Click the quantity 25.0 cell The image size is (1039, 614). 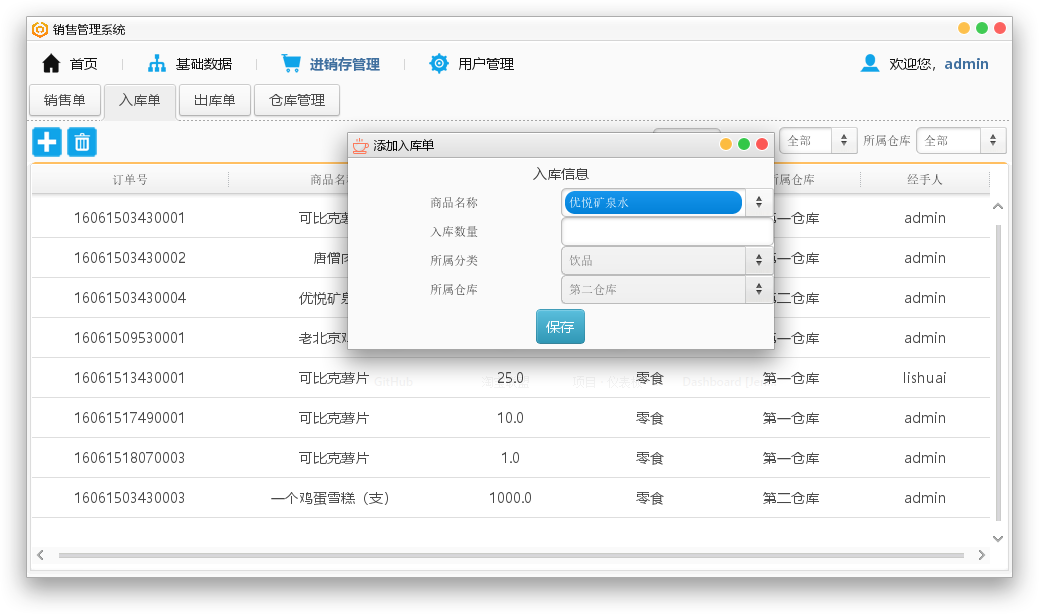510,378
